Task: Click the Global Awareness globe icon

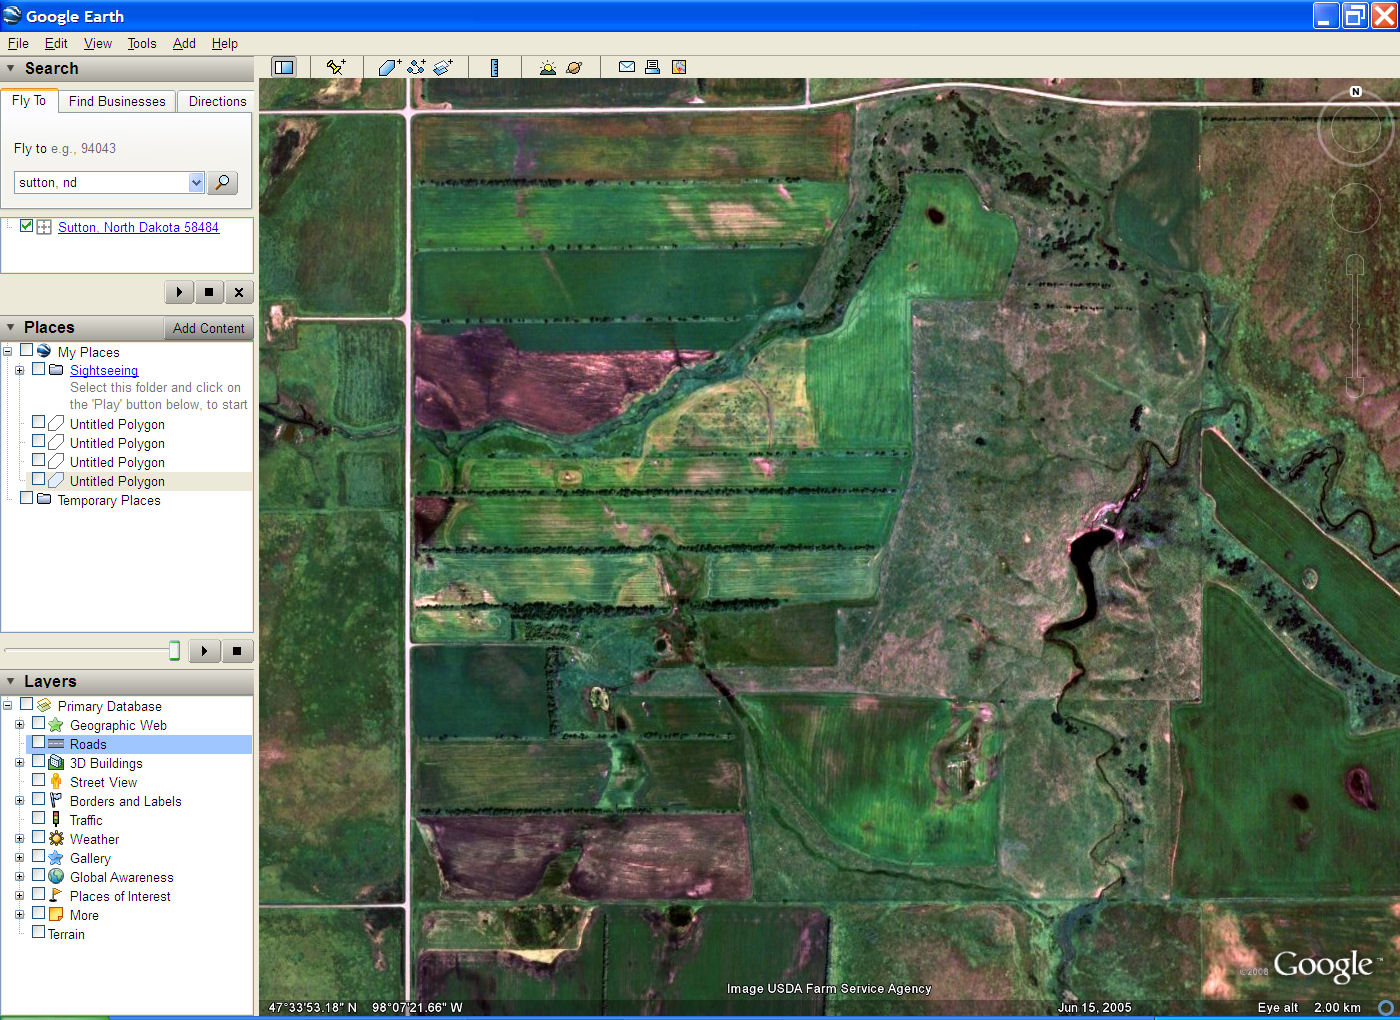Action: [56, 877]
